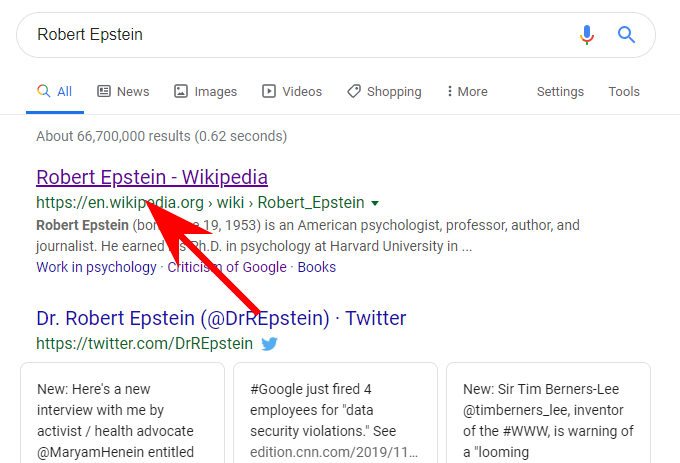Click the Twitter bird icon
680x463 pixels.
[269, 344]
